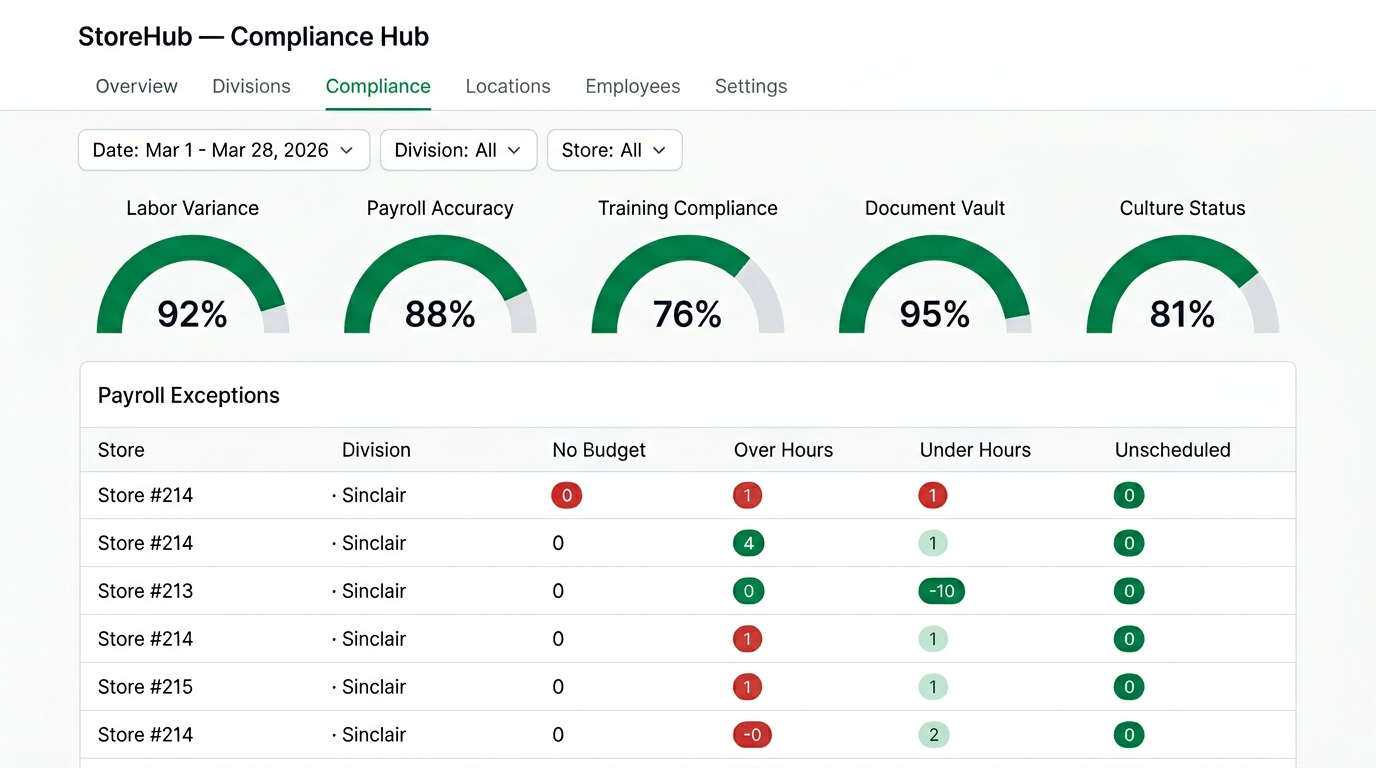Click the Over Hours column header
The width and height of the screenshot is (1376, 768).
tap(783, 450)
